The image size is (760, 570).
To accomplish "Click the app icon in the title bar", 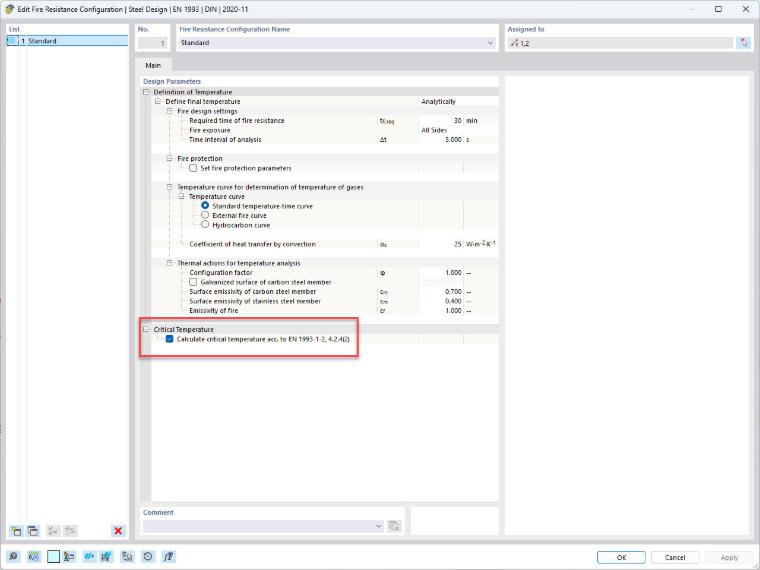I will [9, 9].
